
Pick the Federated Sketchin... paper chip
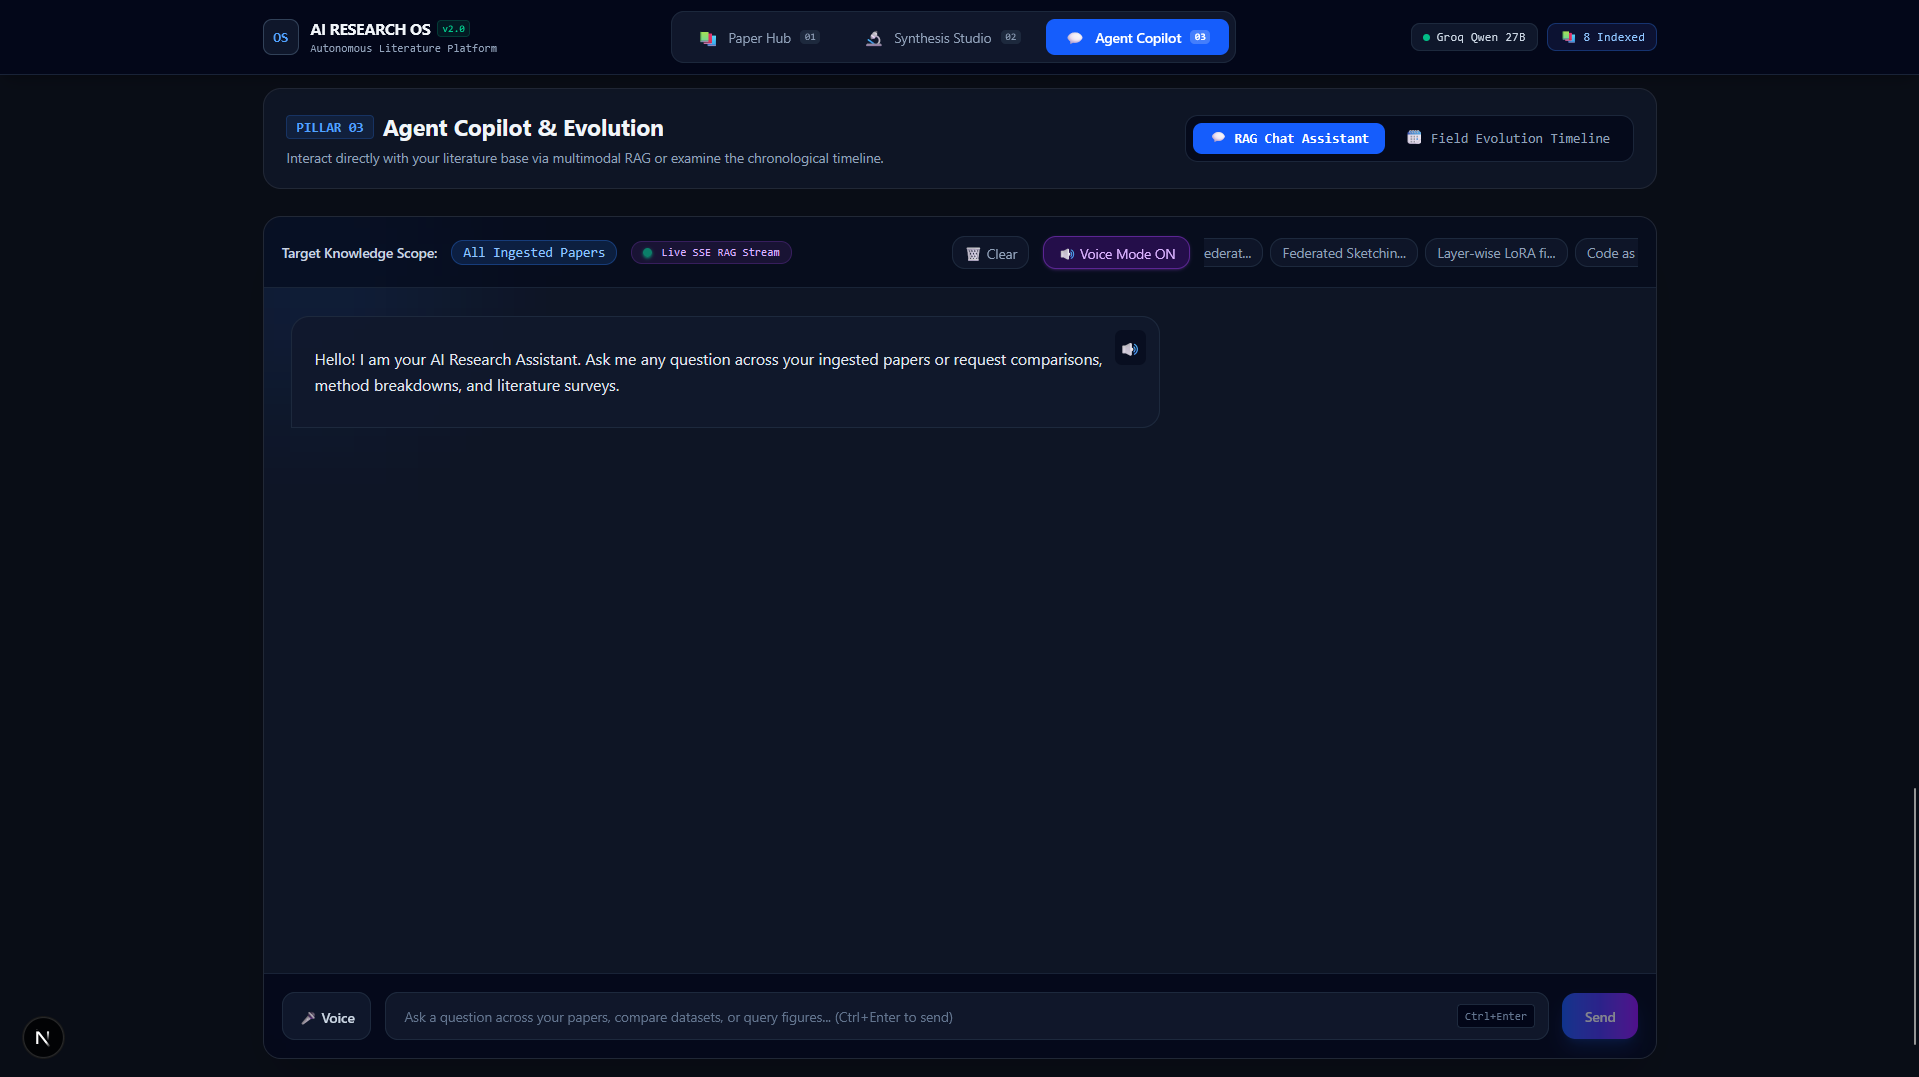click(x=1343, y=254)
